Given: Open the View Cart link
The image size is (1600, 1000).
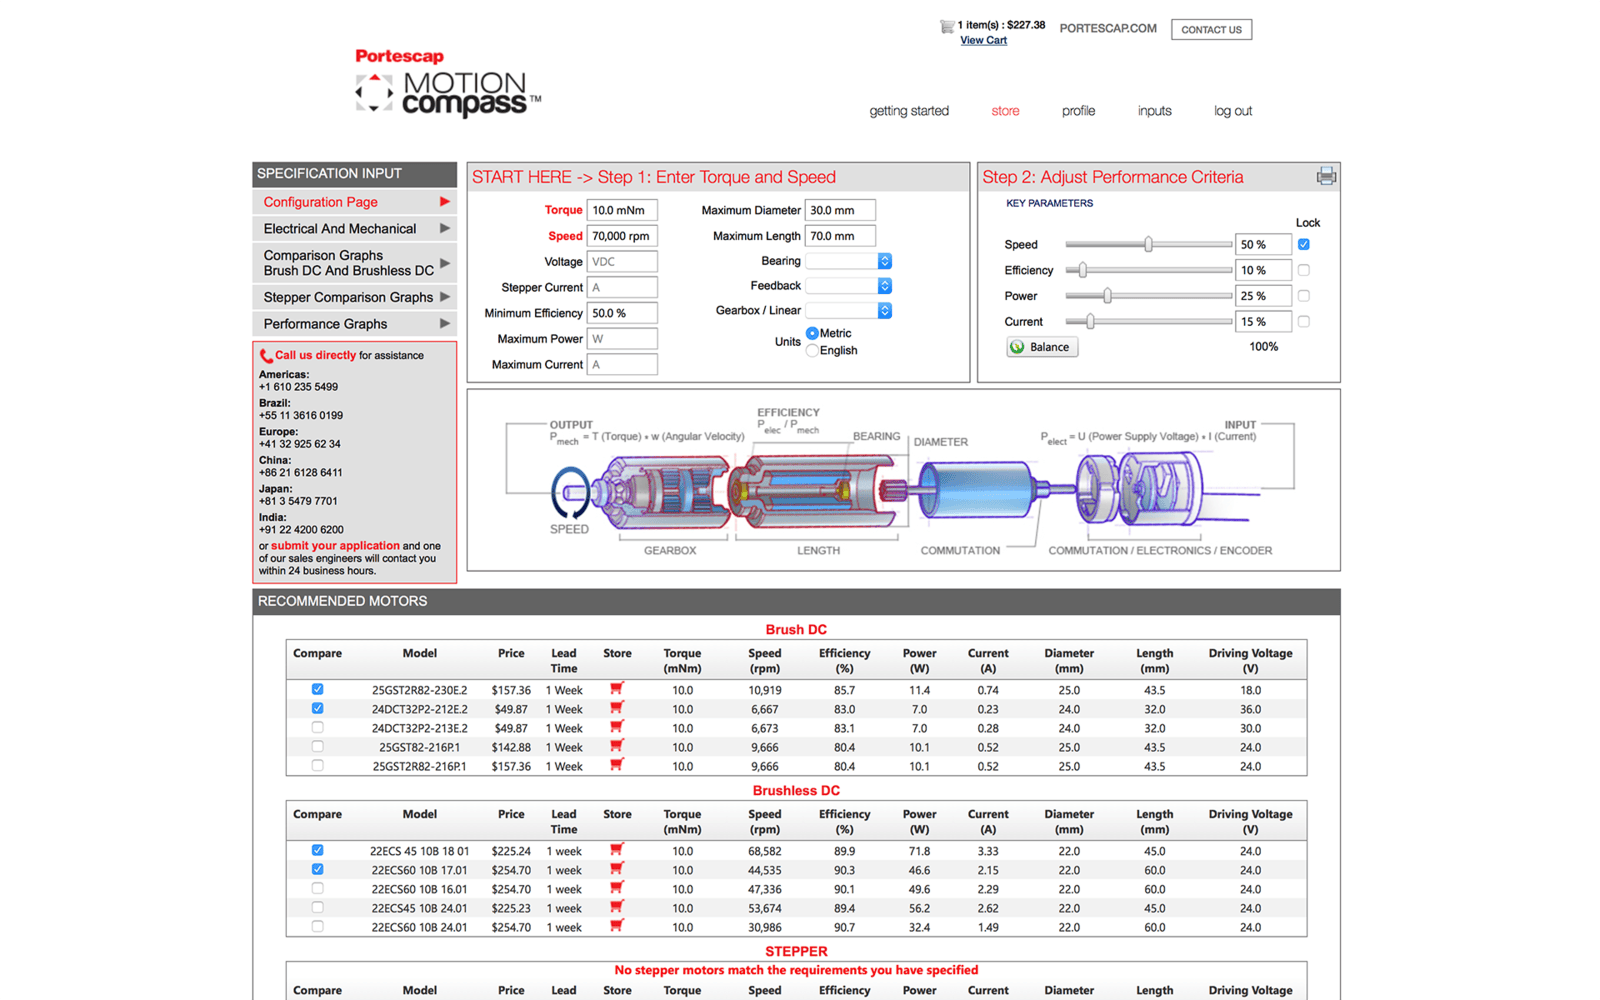Looking at the screenshot, I should 983,41.
